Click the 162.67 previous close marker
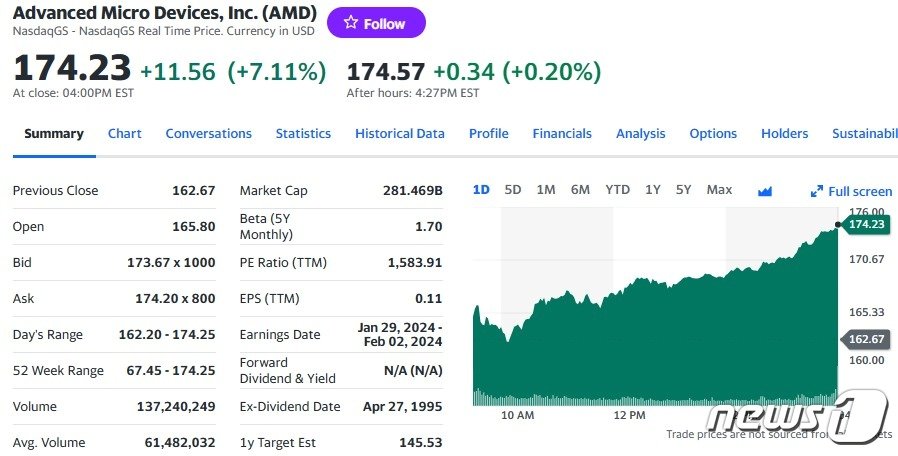 coord(866,339)
